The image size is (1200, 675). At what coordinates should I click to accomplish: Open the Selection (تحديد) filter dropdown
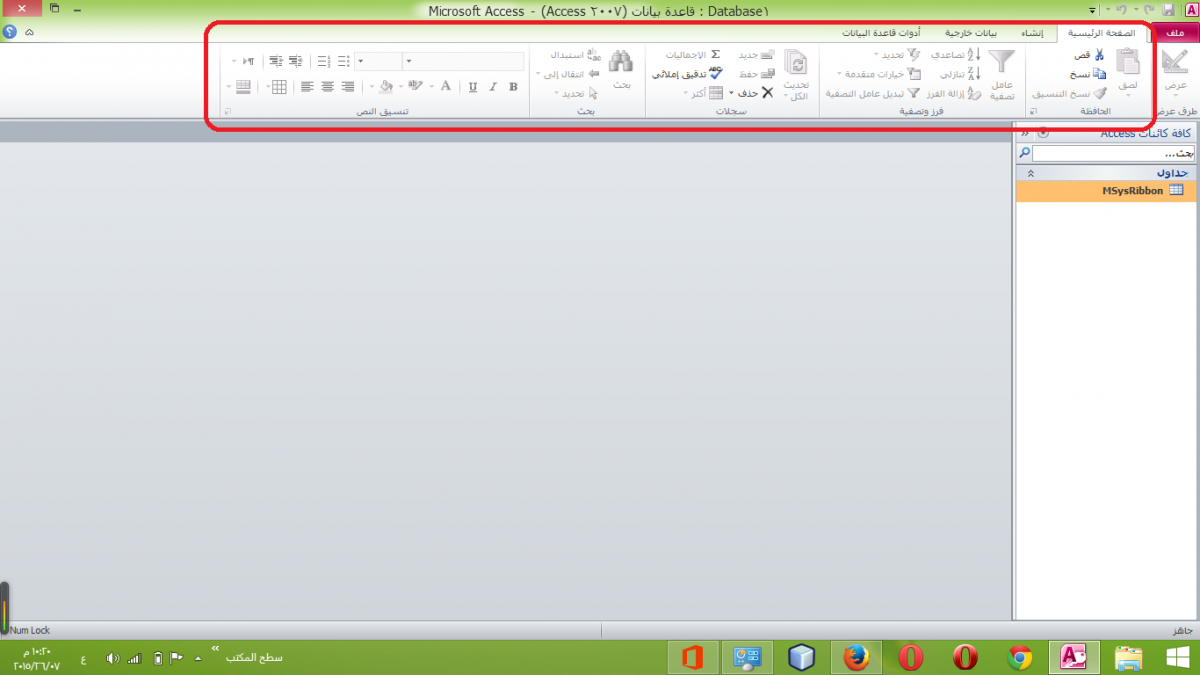pos(875,55)
